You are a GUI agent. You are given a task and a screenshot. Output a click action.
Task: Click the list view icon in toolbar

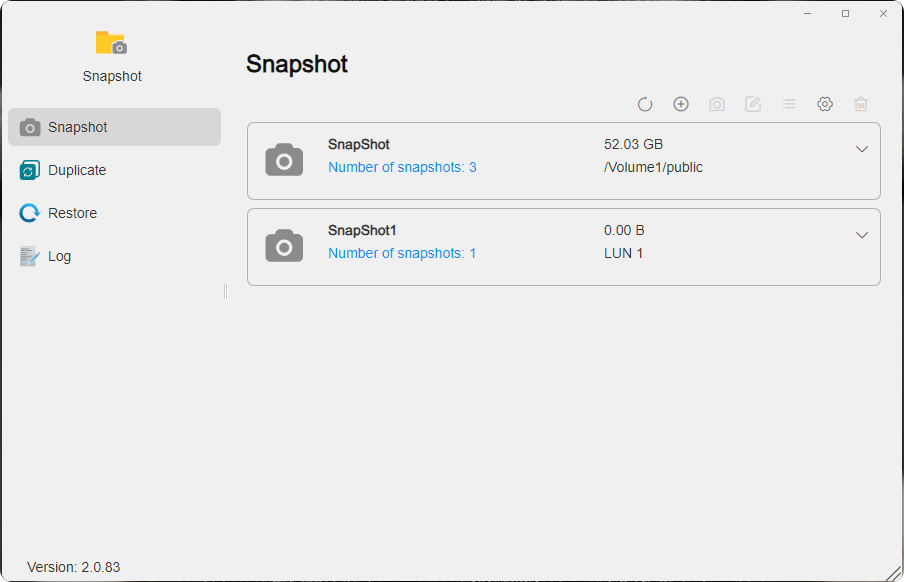[x=789, y=103]
